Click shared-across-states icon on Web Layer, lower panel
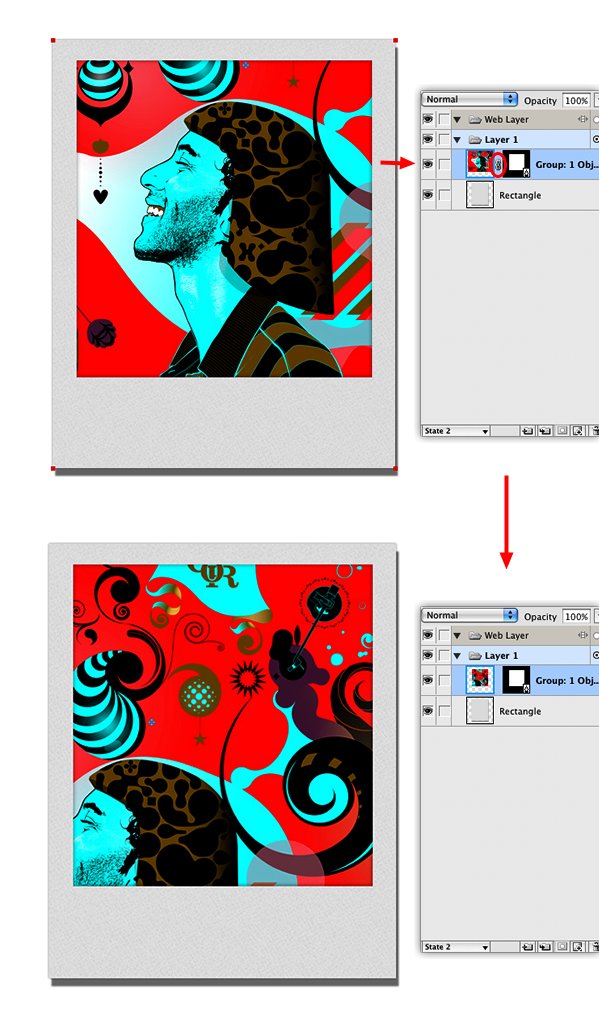This screenshot has height=1036, width=599. [582, 636]
